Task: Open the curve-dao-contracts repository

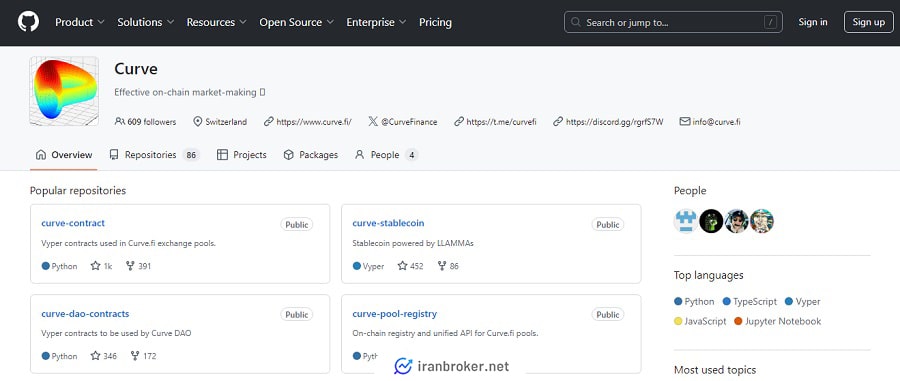Action: pyautogui.click(x=85, y=313)
